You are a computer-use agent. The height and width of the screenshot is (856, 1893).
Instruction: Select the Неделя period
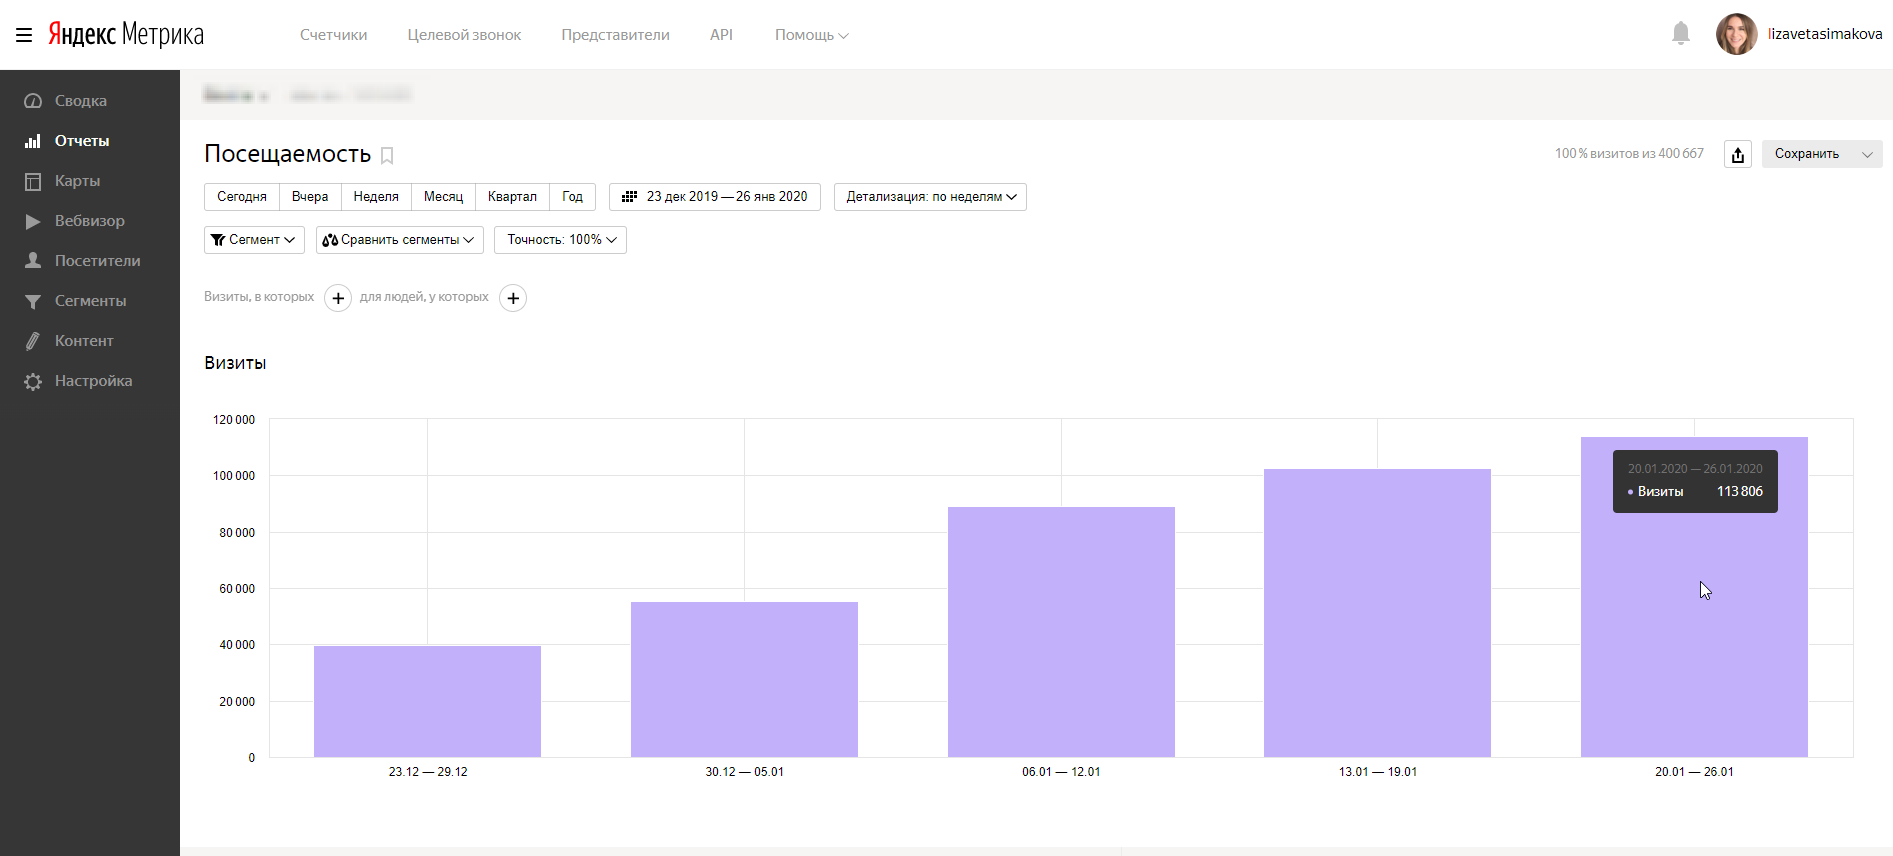(x=376, y=197)
